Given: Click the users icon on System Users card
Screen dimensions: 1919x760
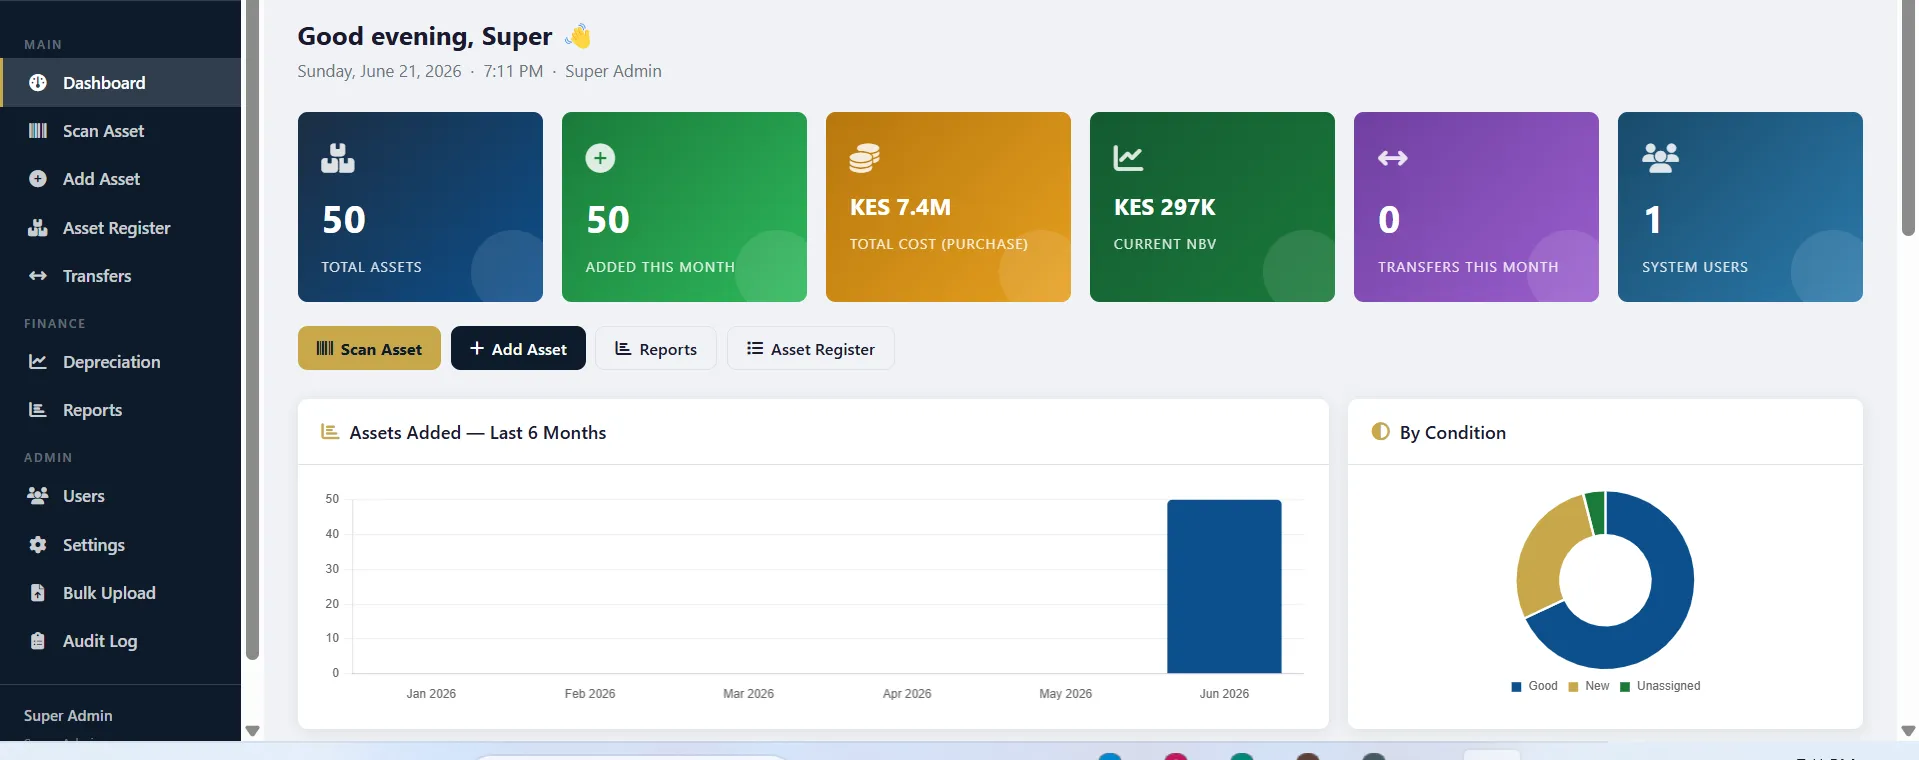Looking at the screenshot, I should 1660,158.
